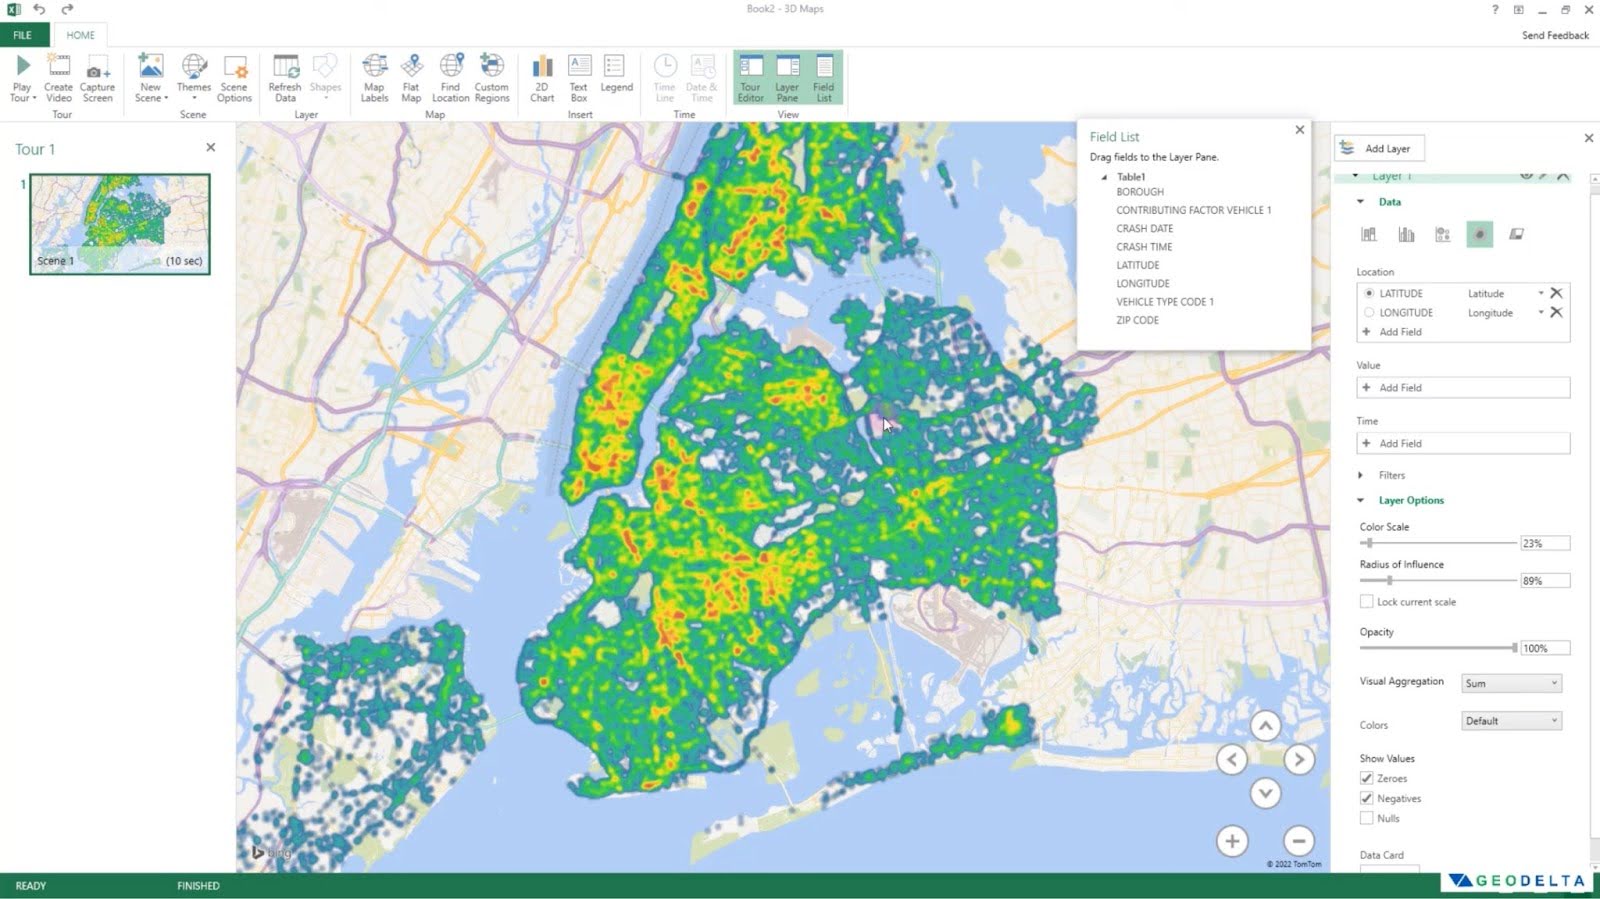Open the Find Location tool
This screenshot has height=899, width=1600.
(450, 68)
